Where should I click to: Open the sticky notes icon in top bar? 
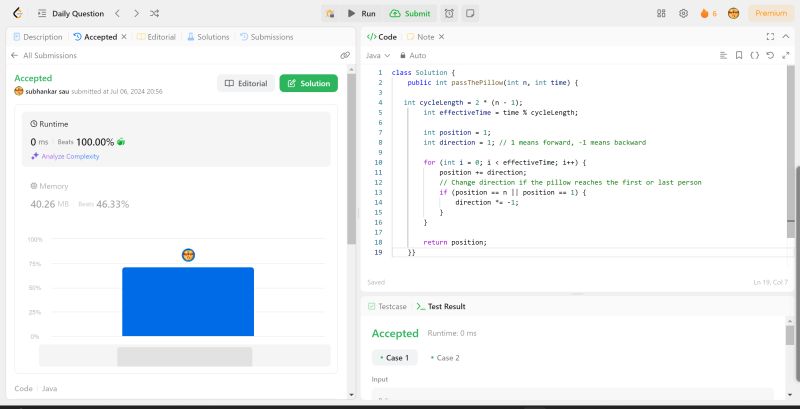pyautogui.click(x=470, y=14)
